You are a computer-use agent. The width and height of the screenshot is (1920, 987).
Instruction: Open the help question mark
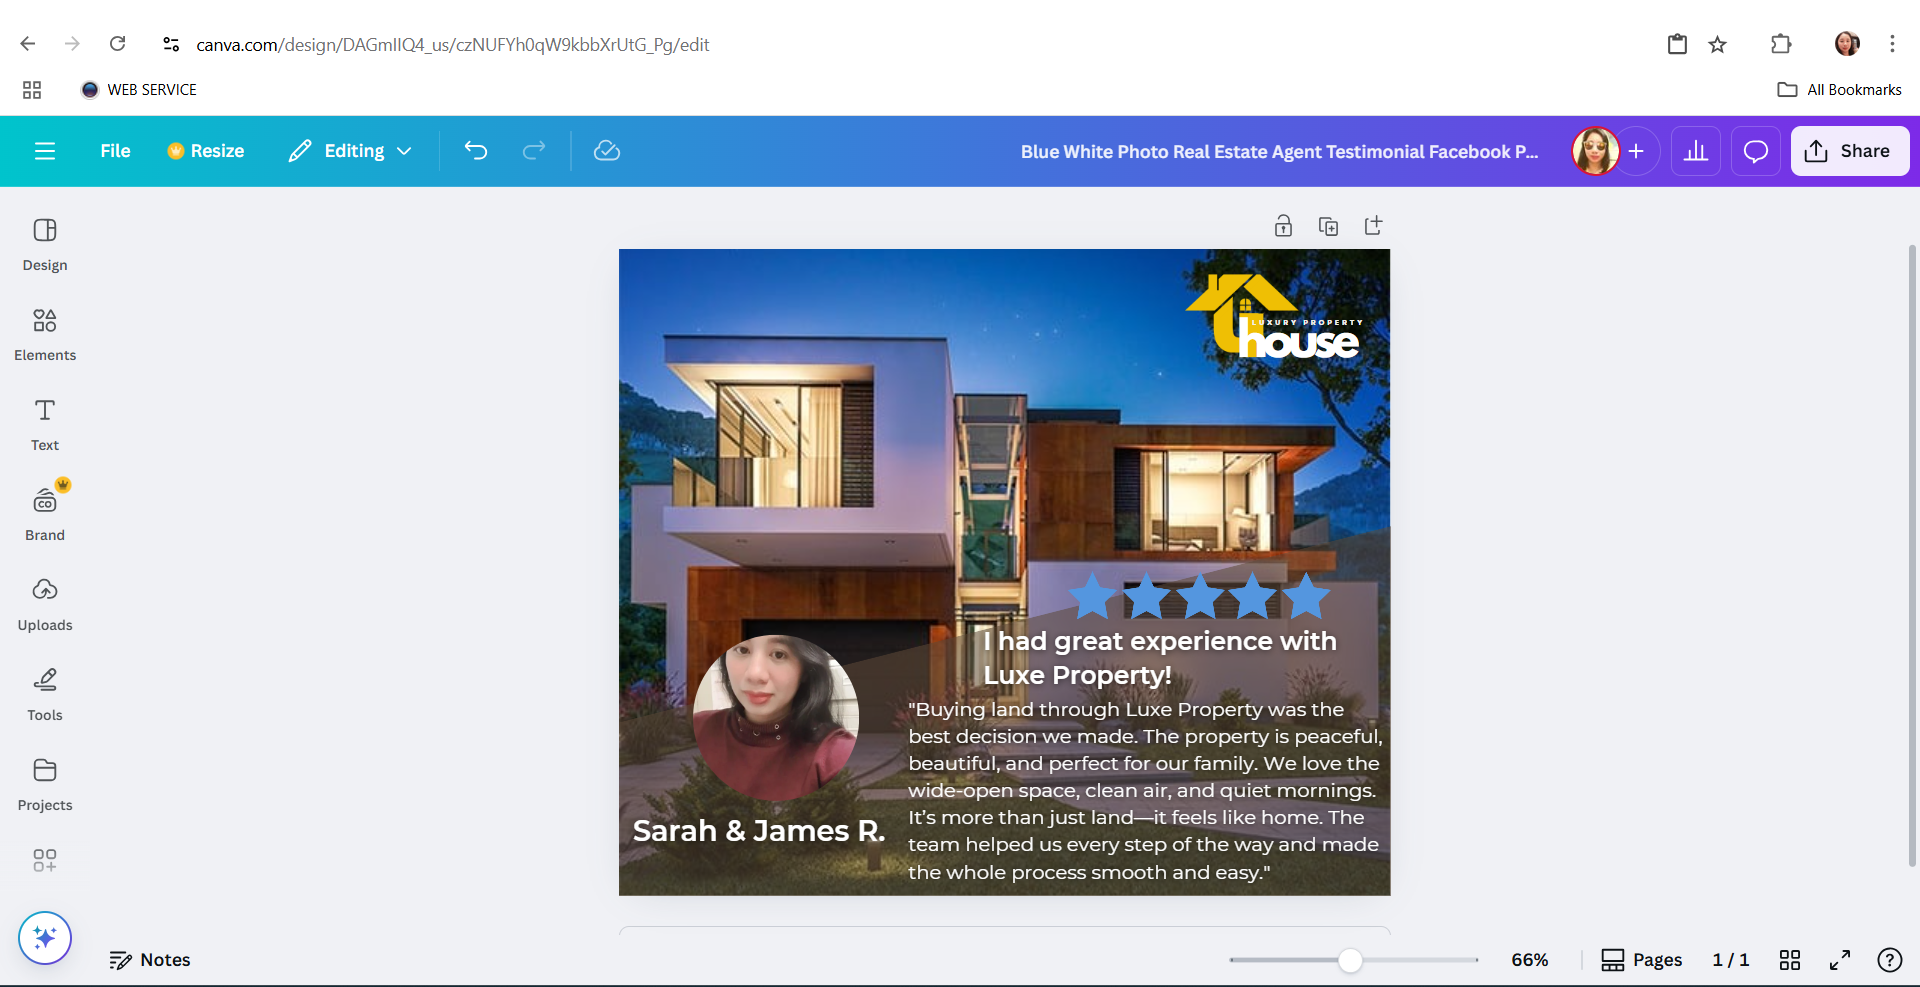click(1890, 960)
